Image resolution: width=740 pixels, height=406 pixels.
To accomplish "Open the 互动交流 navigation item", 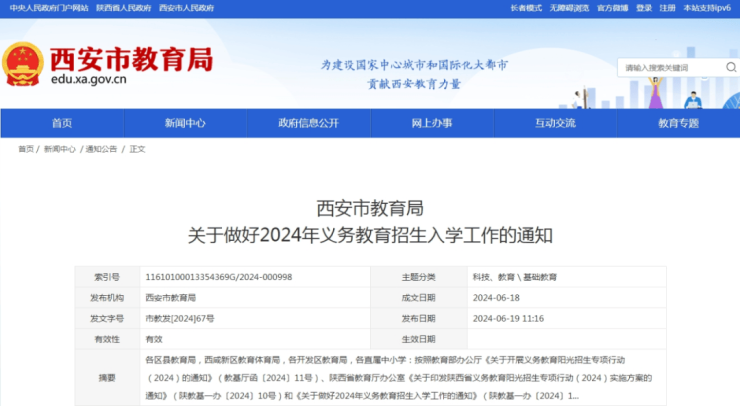I will [555, 123].
